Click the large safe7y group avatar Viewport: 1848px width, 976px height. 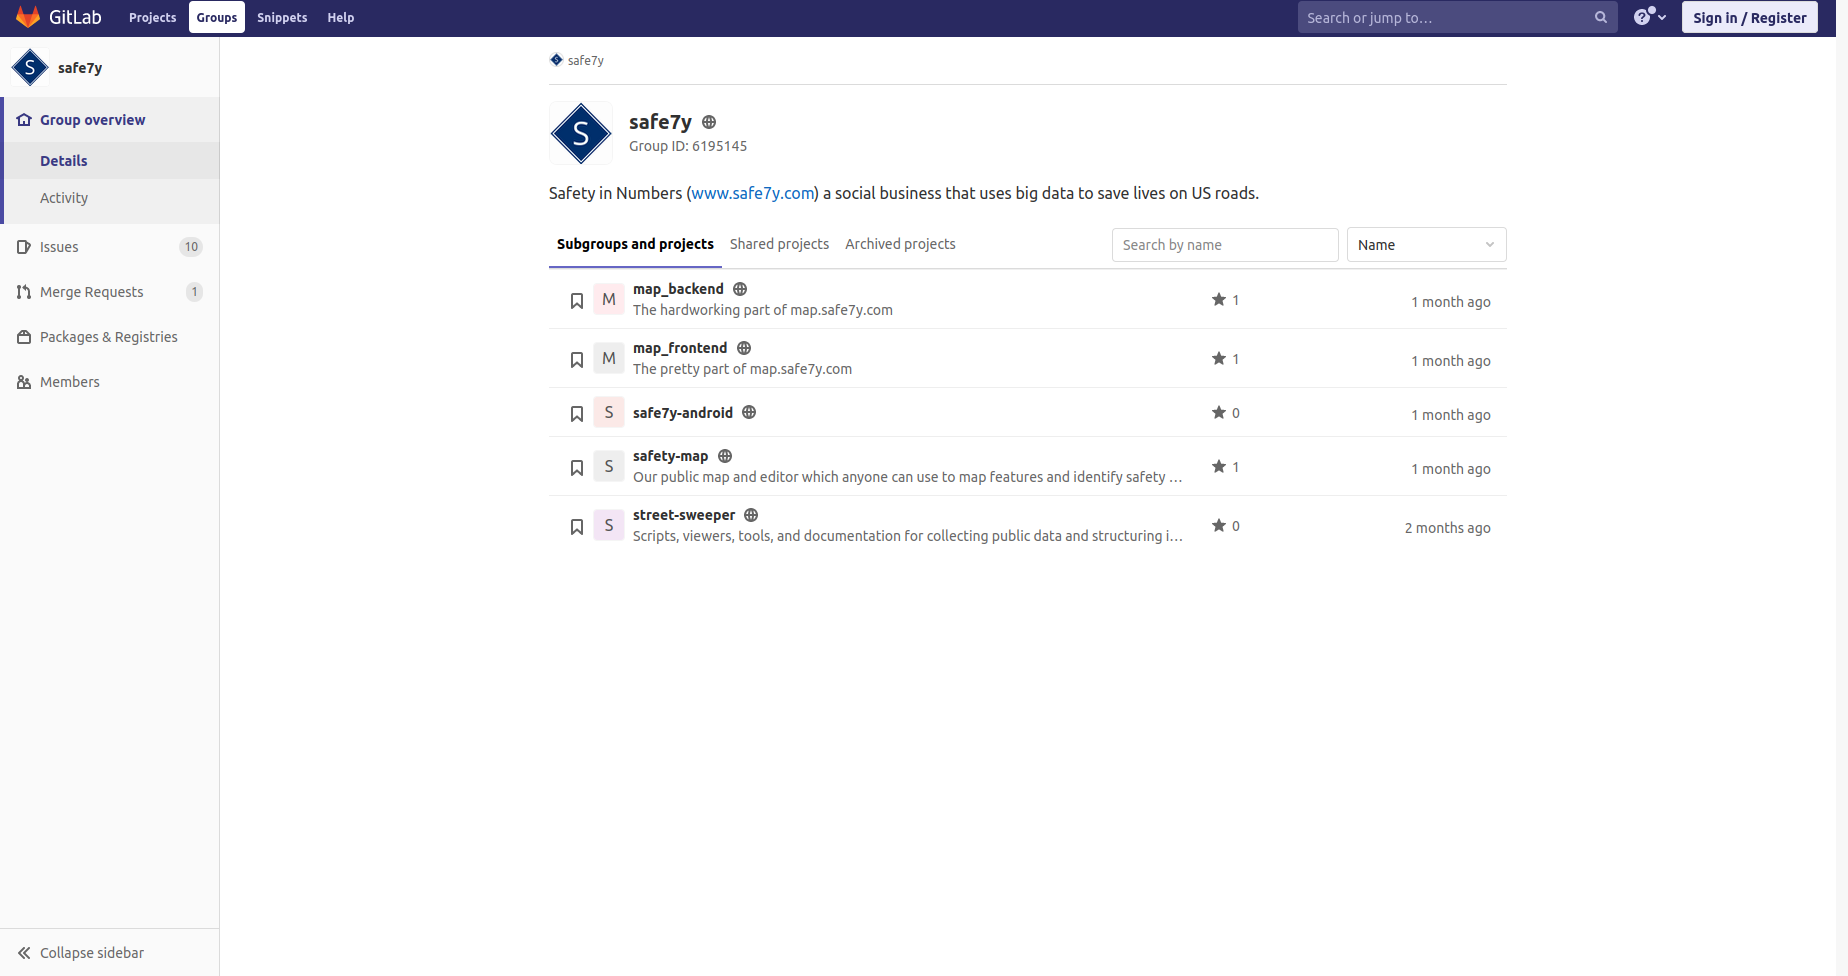581,133
